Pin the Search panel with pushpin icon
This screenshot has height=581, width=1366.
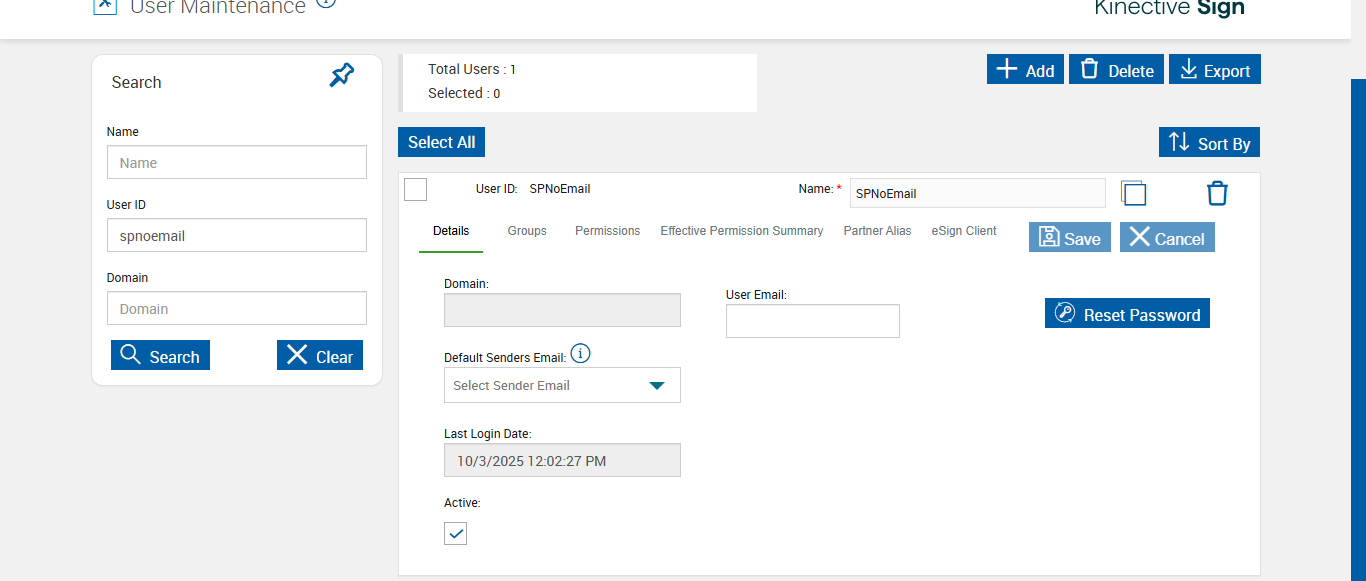(342, 76)
